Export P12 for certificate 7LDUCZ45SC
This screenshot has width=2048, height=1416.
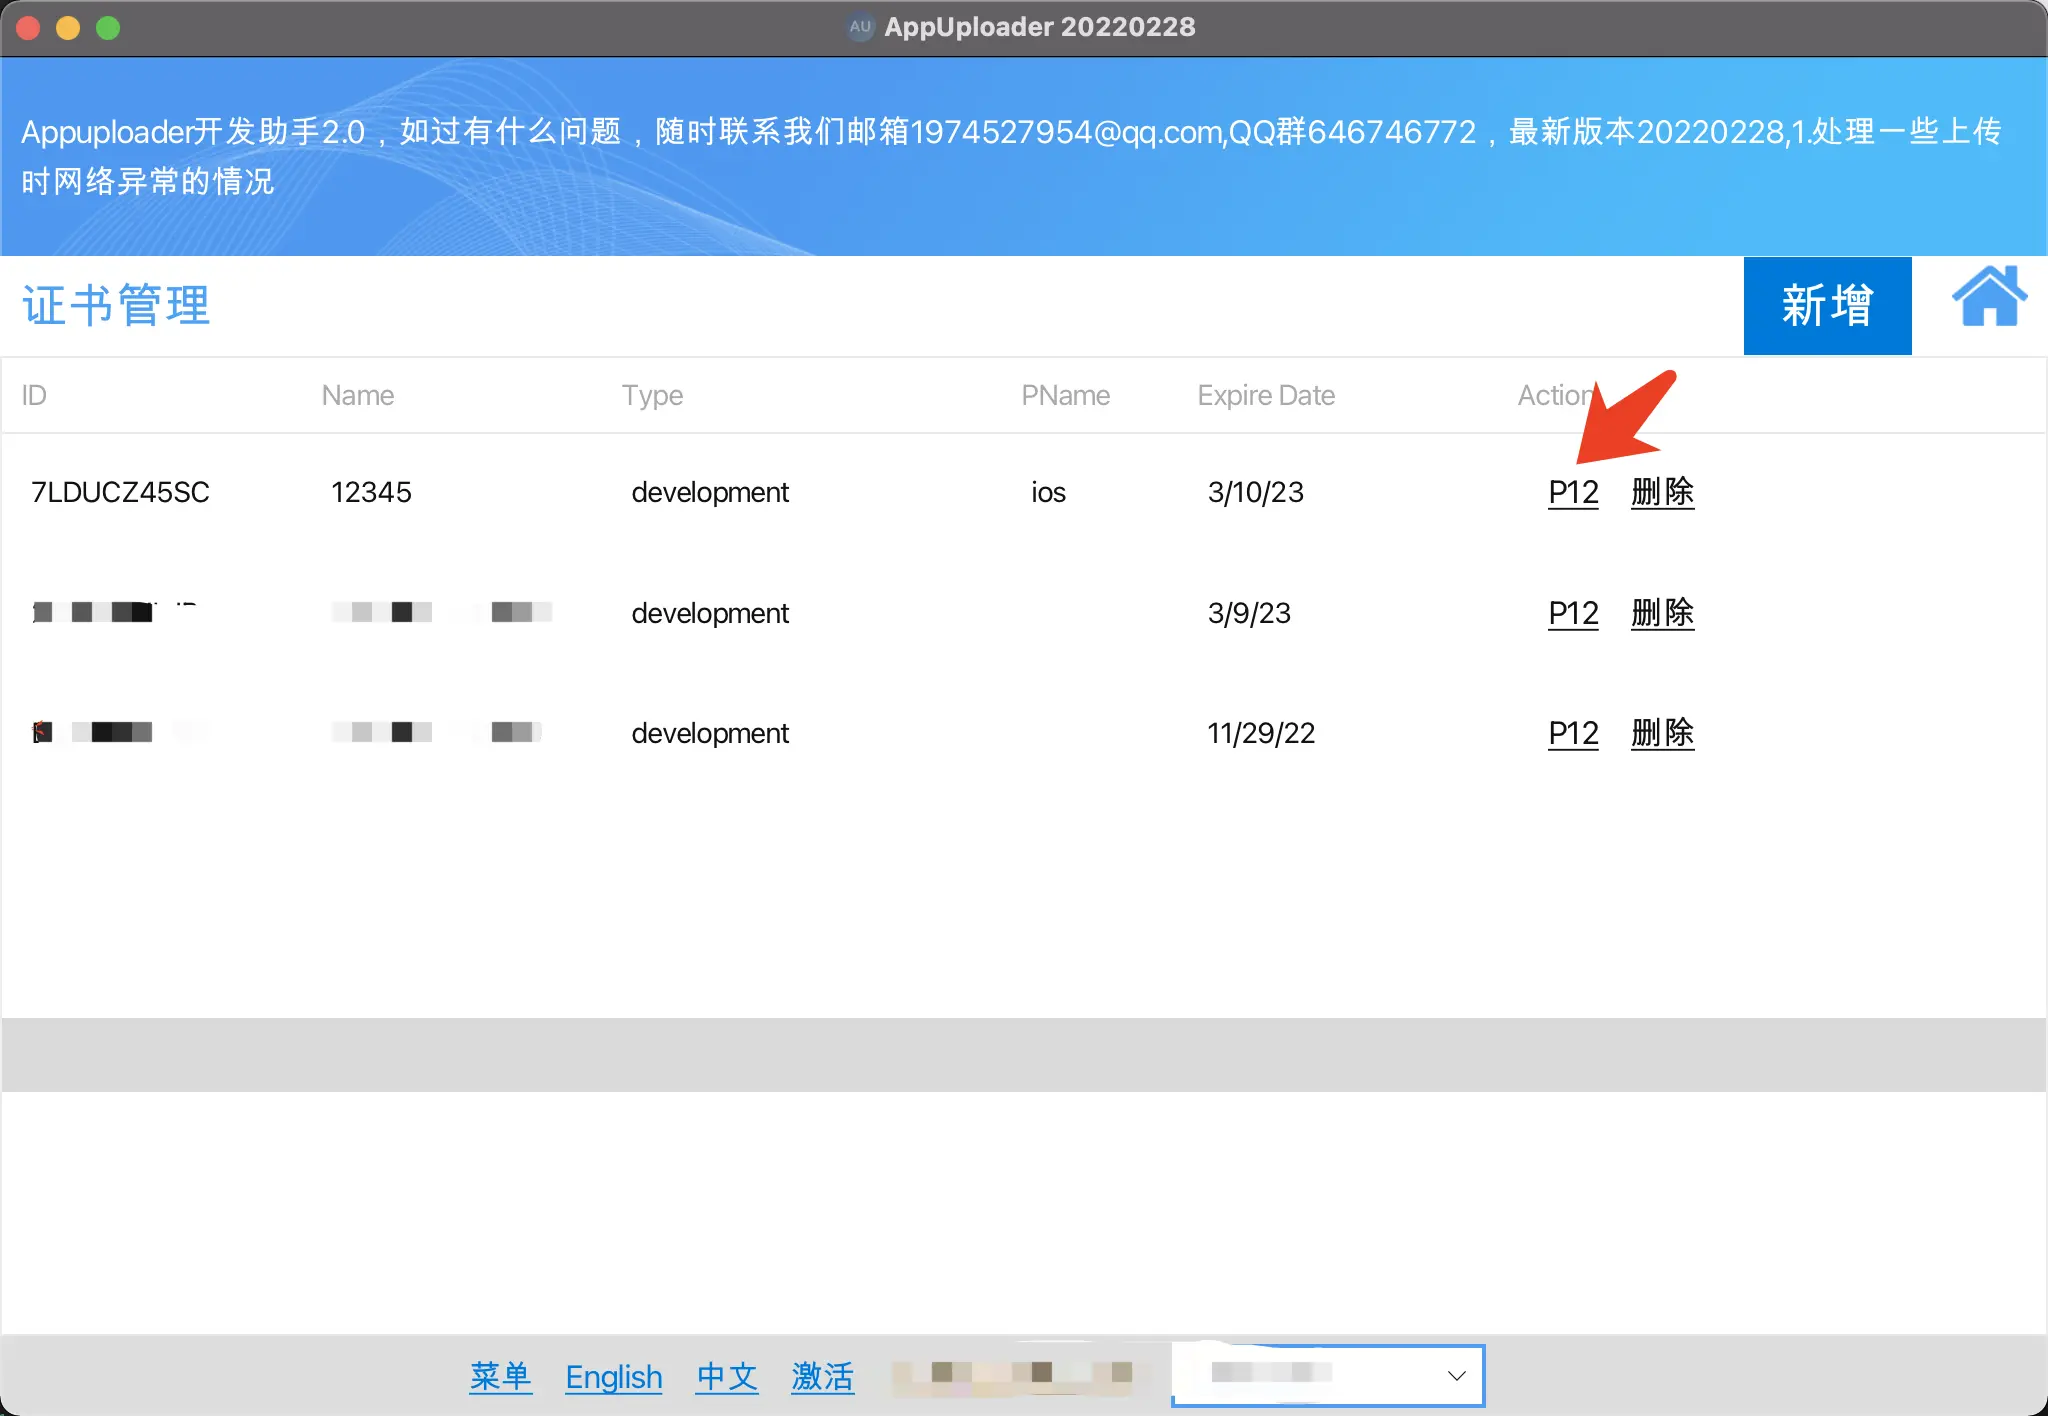coord(1573,492)
